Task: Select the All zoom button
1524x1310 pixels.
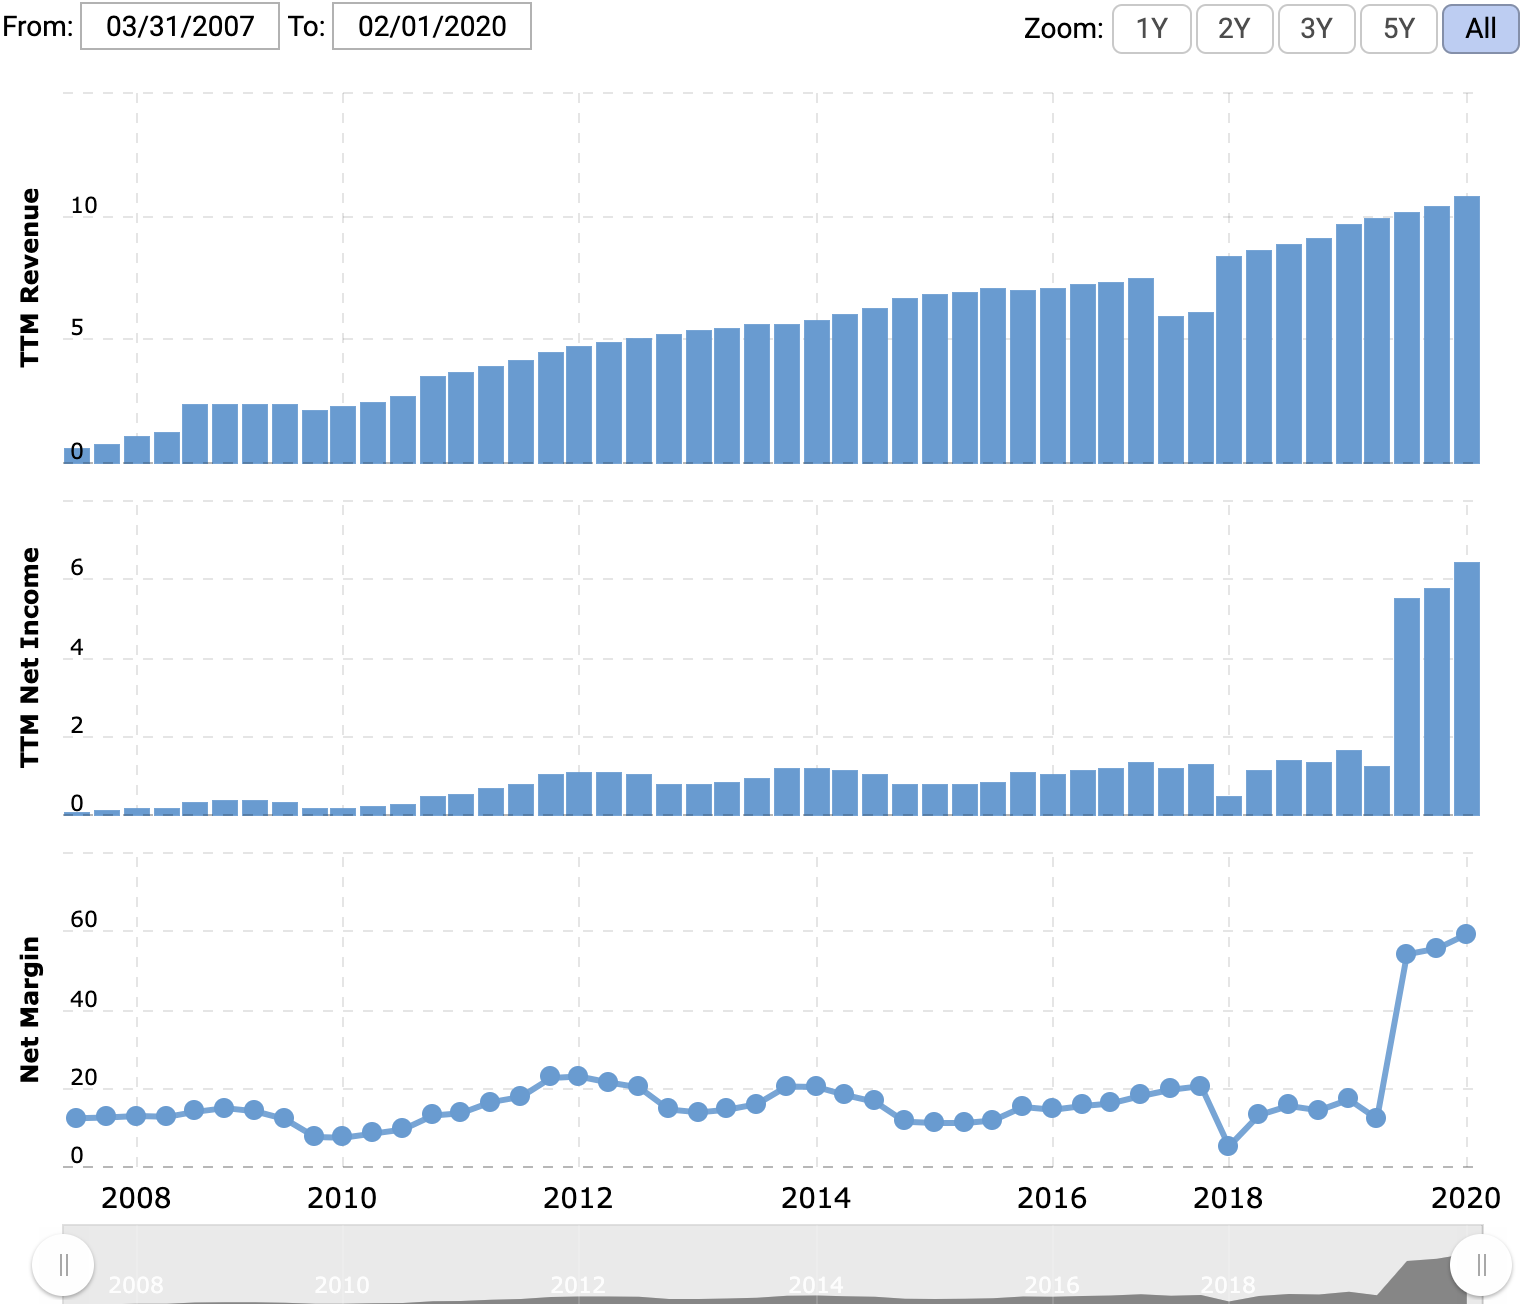Action: pos(1481,28)
